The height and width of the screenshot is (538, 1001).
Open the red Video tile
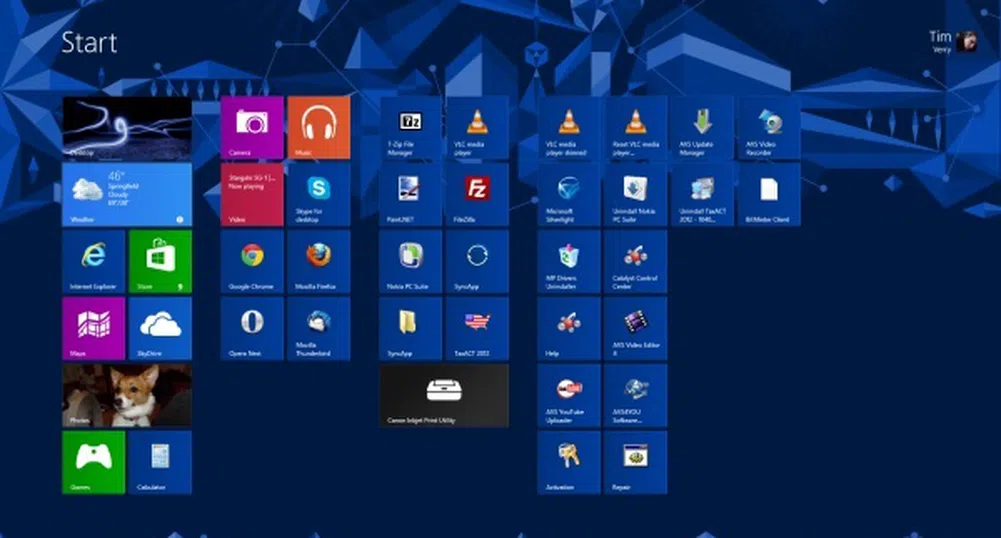(x=252, y=195)
